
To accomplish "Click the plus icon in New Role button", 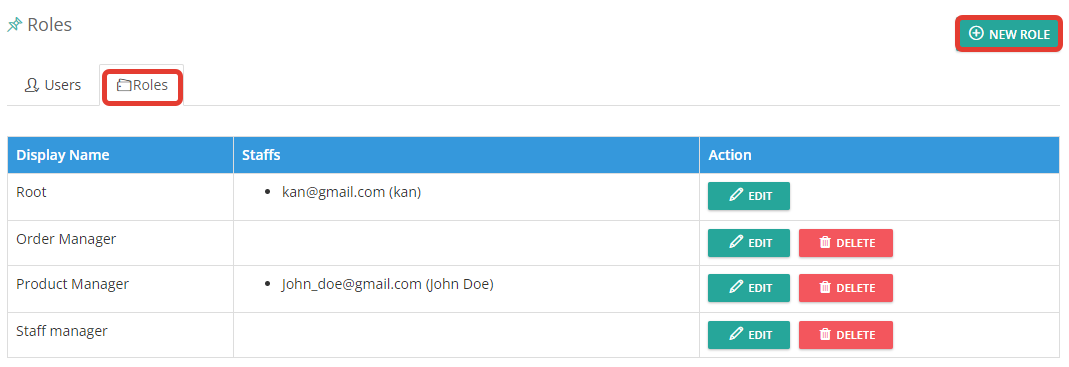I will click(976, 33).
